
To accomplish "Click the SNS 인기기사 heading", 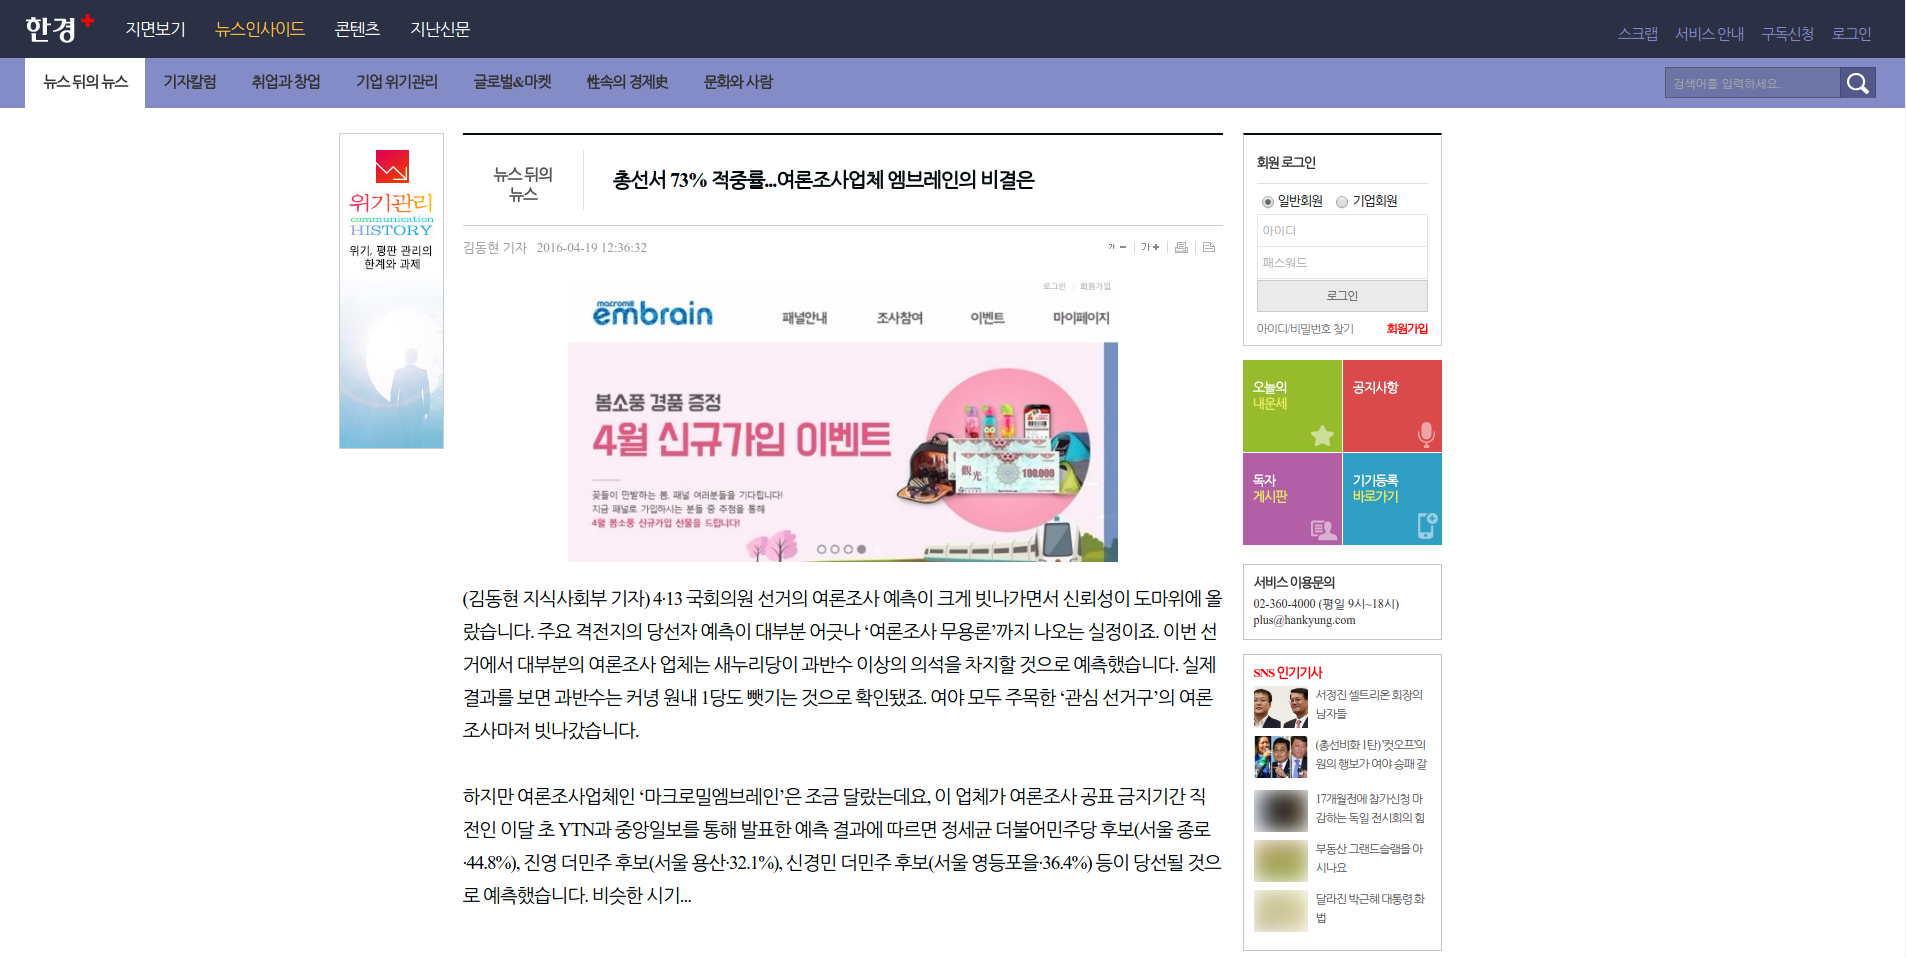I will tap(1288, 673).
